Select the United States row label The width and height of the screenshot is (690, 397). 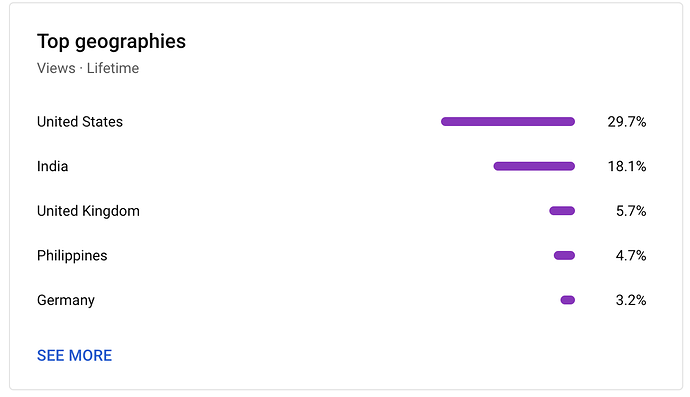[80, 122]
